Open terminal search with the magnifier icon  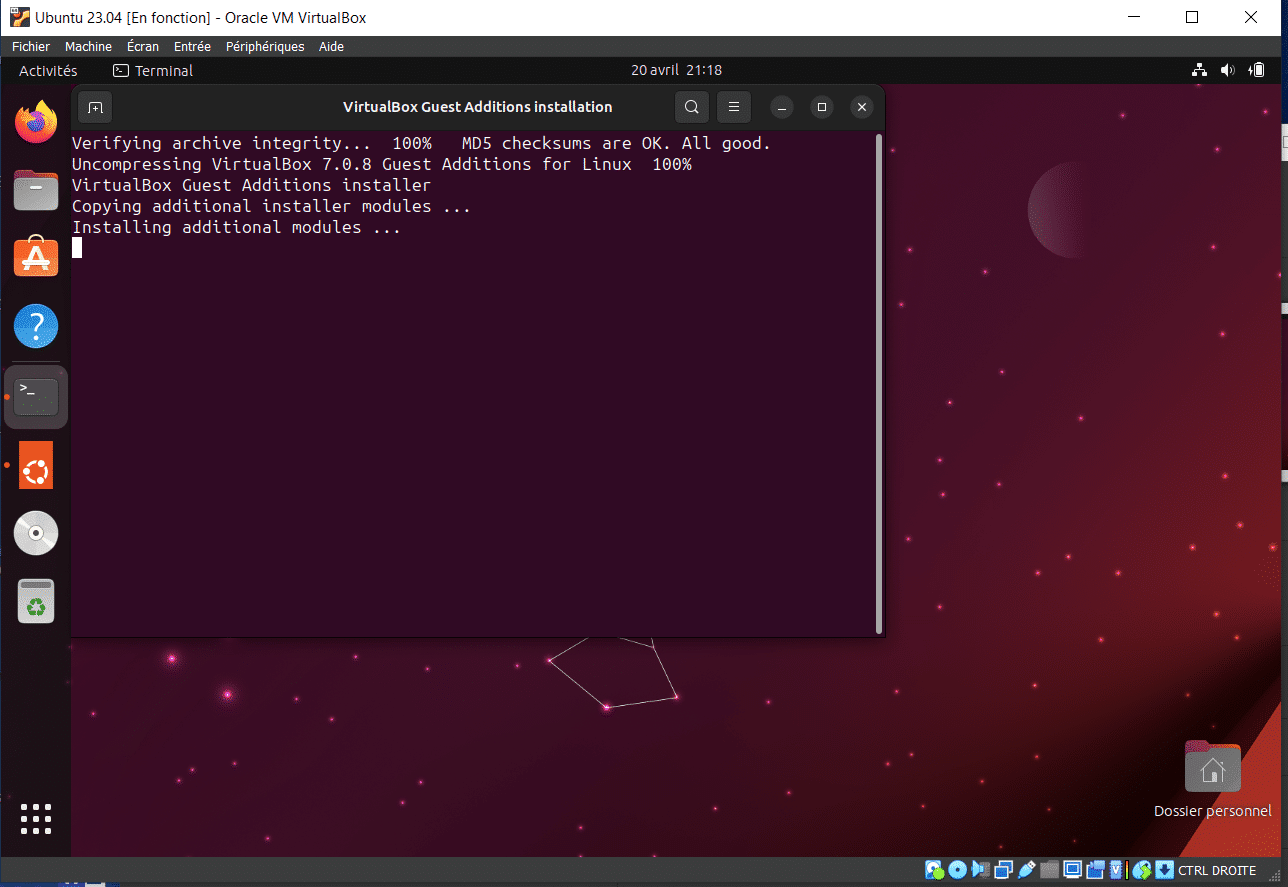(x=691, y=107)
